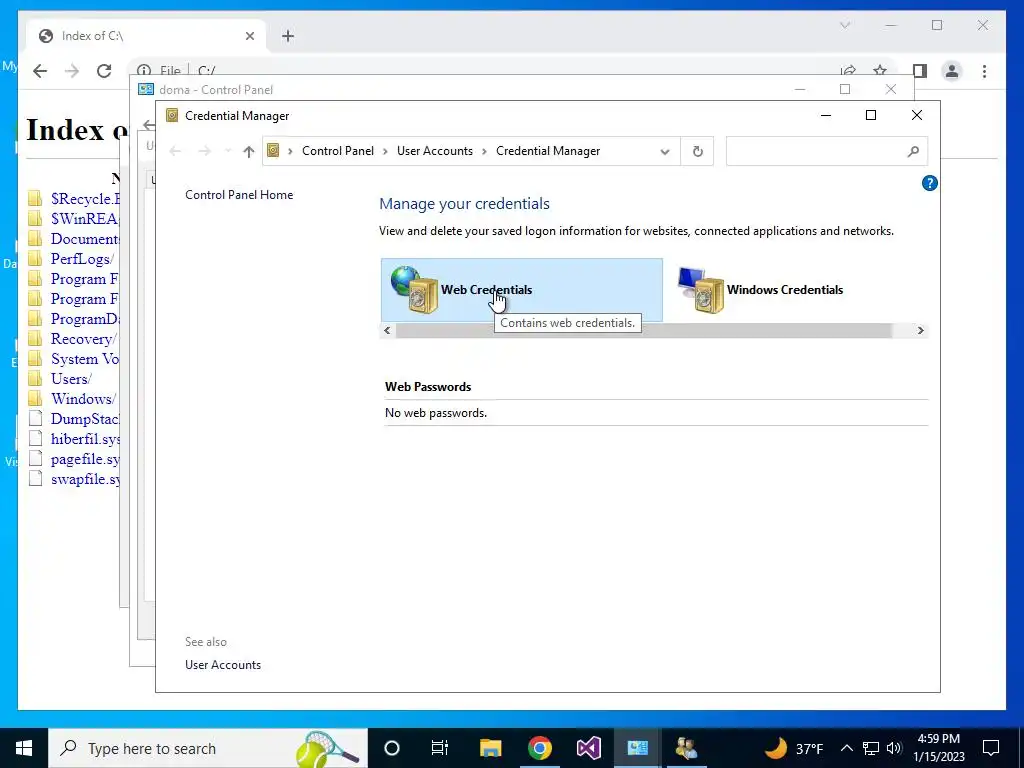Click Forward arrow in Credential Manager

204,152
